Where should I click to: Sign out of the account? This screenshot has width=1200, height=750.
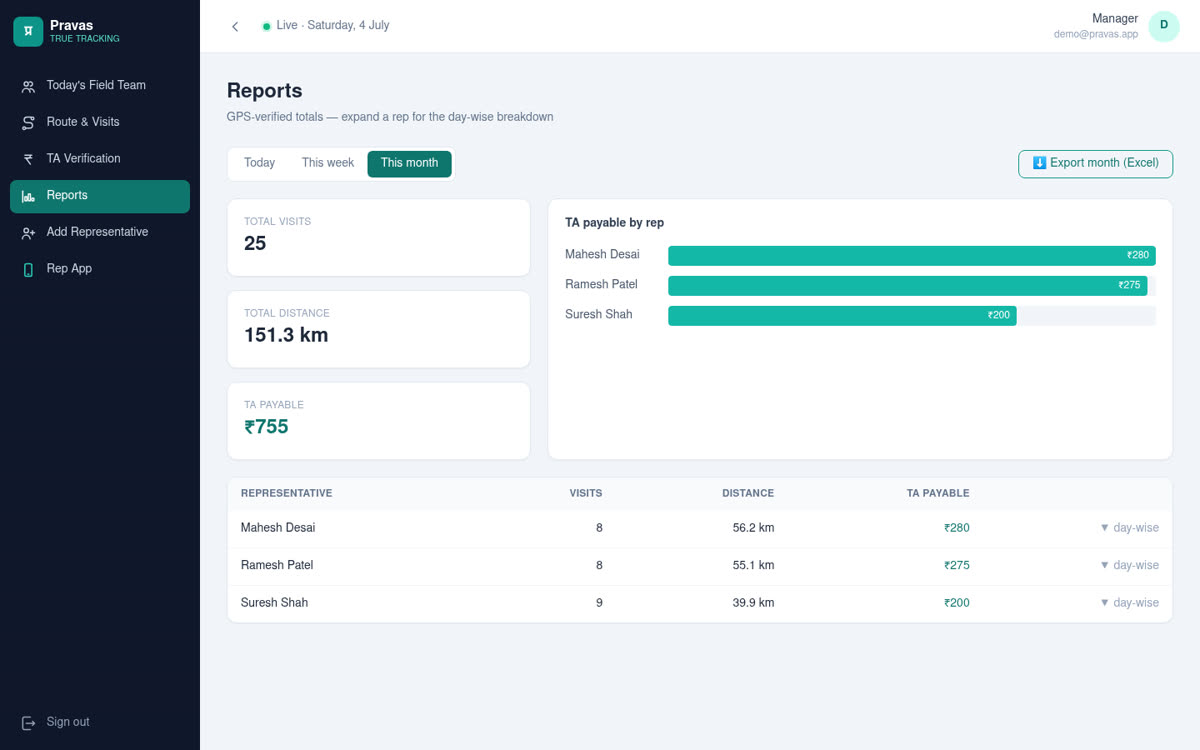(100, 722)
